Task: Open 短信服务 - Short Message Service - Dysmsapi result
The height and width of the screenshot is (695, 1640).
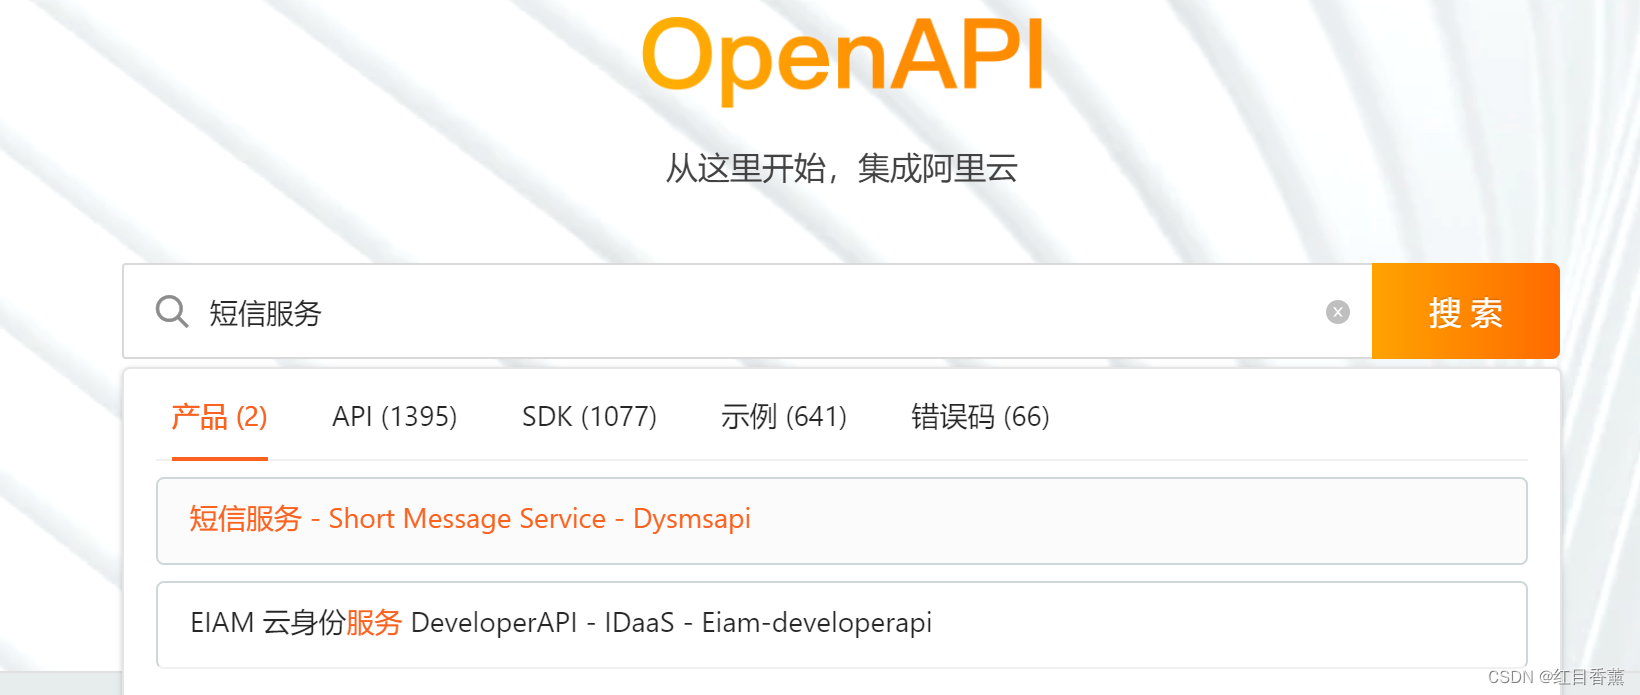Action: (842, 521)
